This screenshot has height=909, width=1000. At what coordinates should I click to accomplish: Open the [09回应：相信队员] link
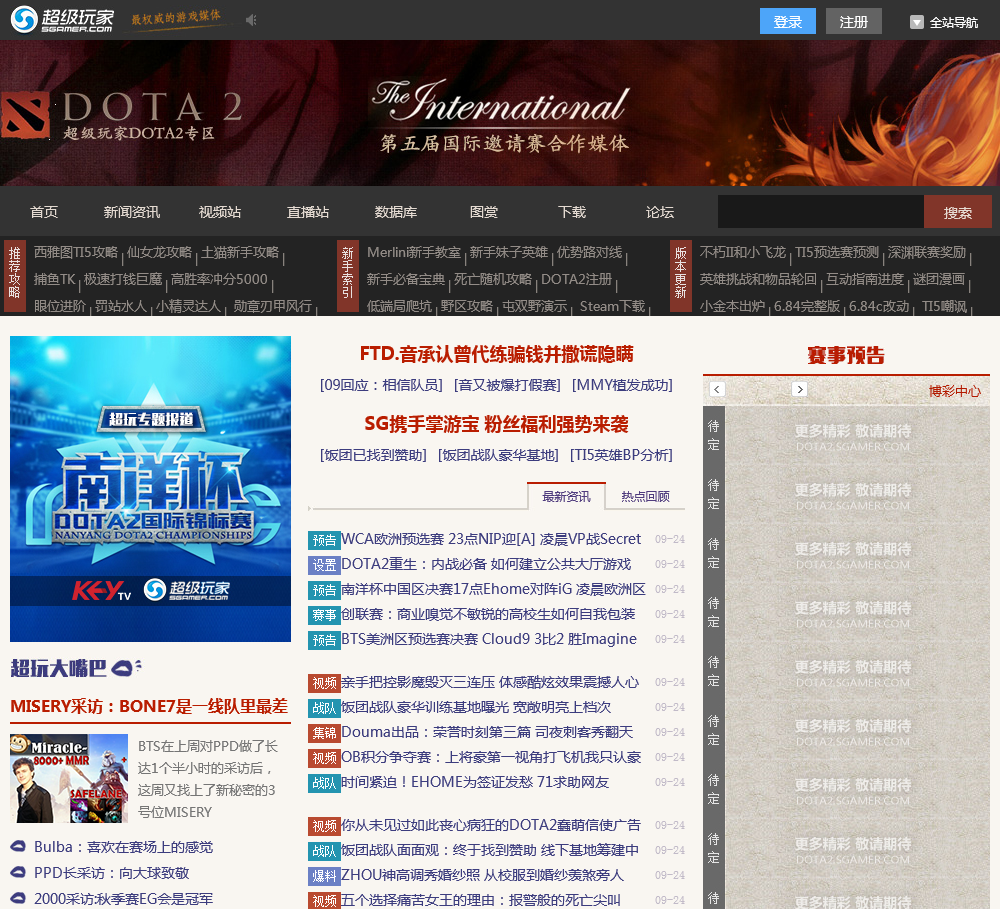381,385
